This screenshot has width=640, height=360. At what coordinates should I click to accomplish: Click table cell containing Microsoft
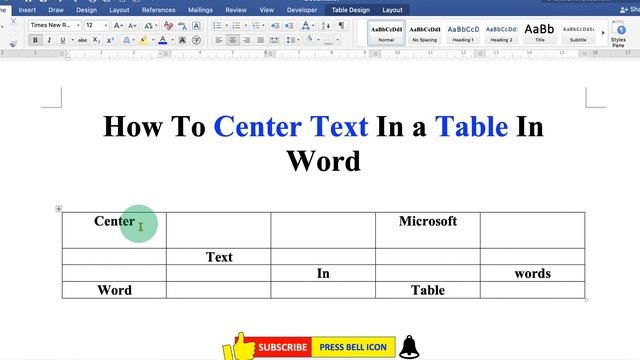coord(428,230)
